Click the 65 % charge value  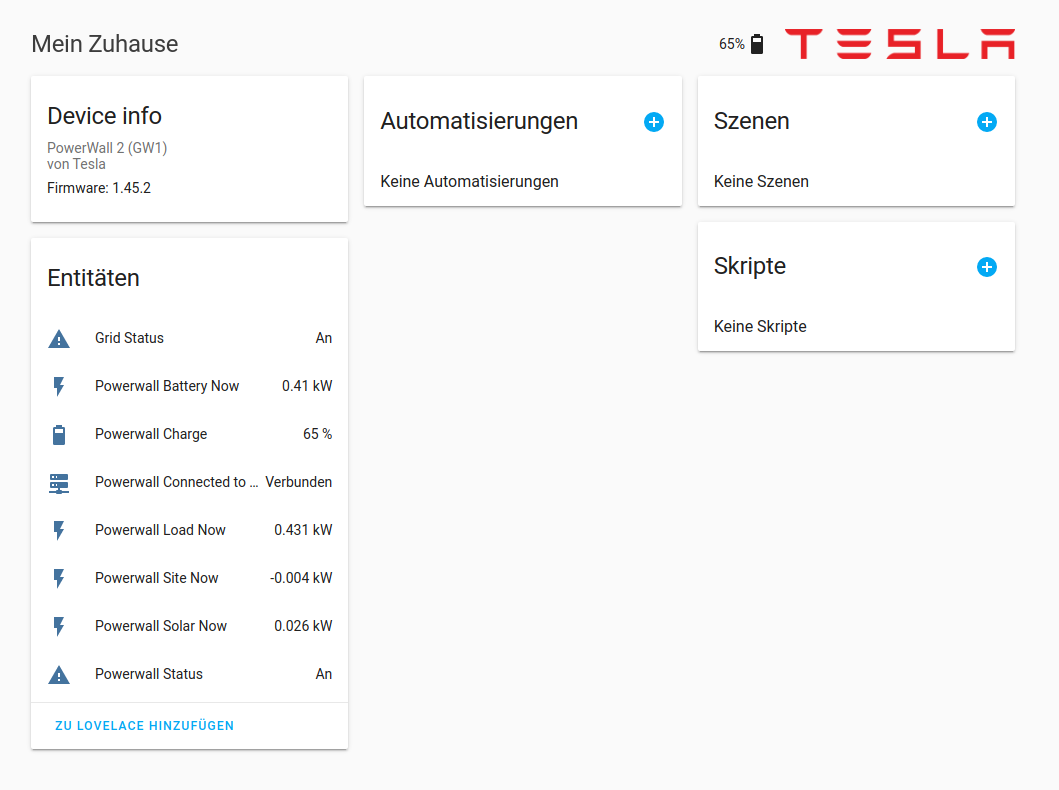coord(317,434)
